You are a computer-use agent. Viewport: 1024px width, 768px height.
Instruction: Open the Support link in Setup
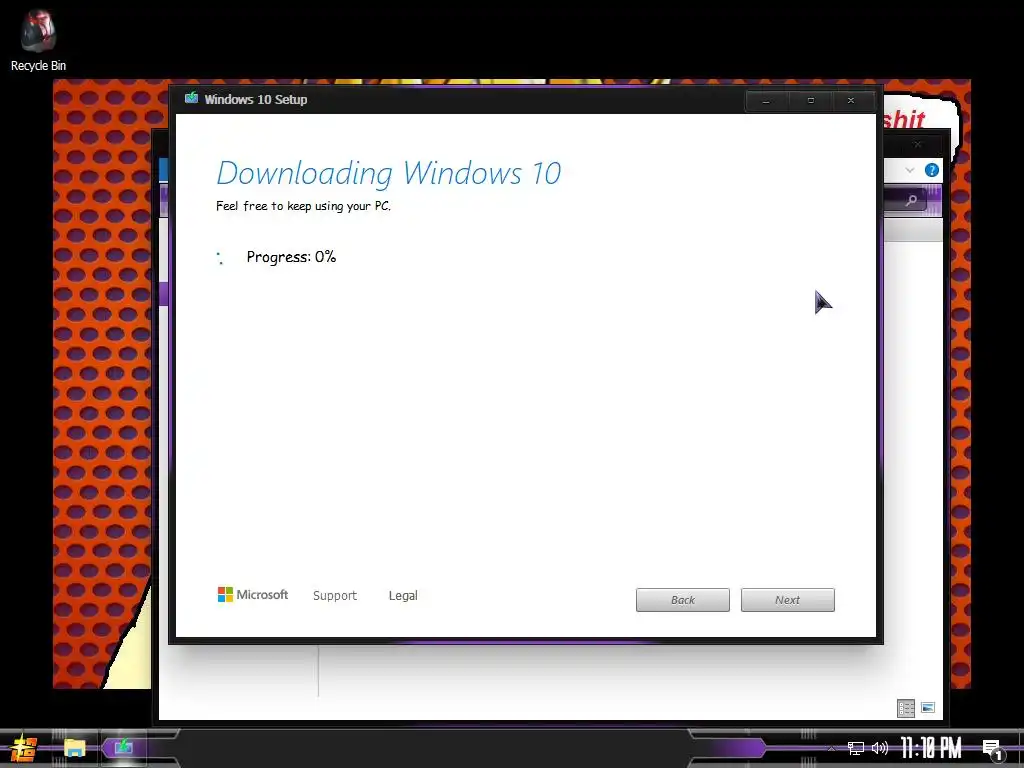coord(335,596)
